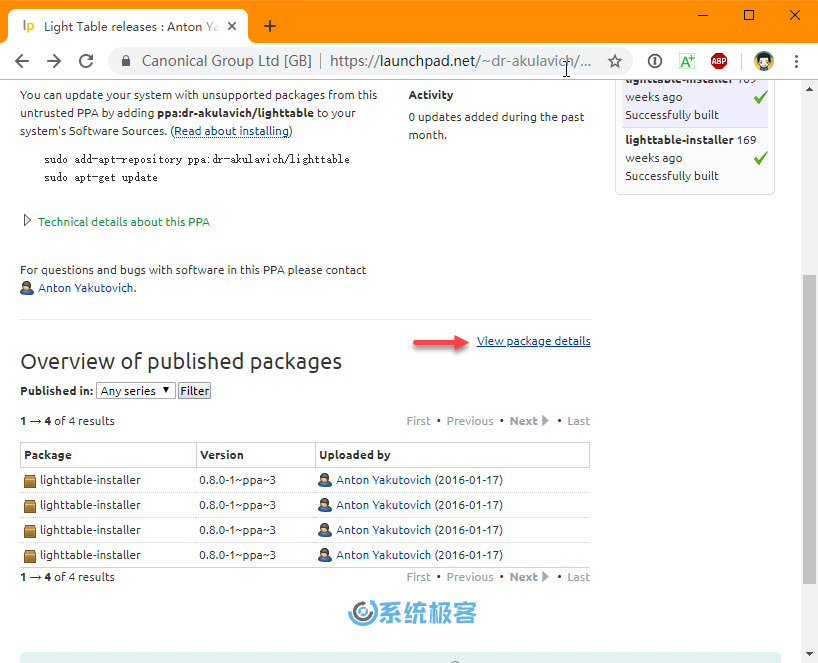
Task: Open the Read about installing link
Action: point(232,131)
